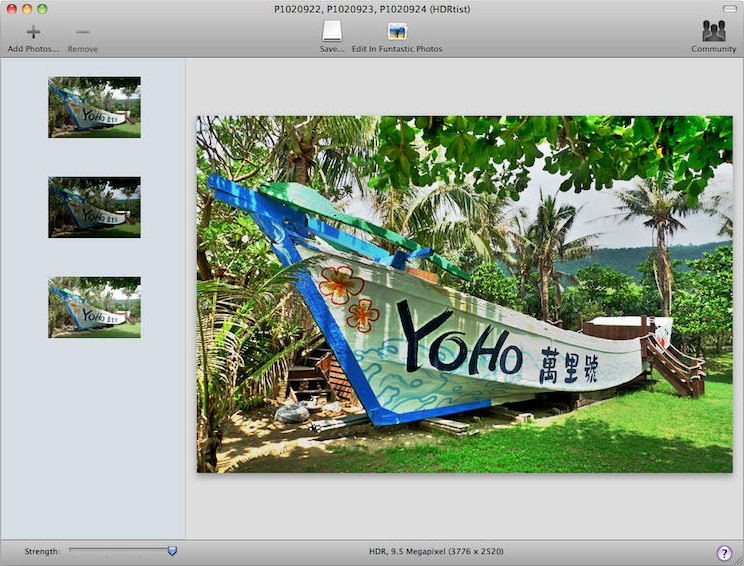
Task: Click empty sidebar area below the thumbnails
Action: click(x=92, y=440)
